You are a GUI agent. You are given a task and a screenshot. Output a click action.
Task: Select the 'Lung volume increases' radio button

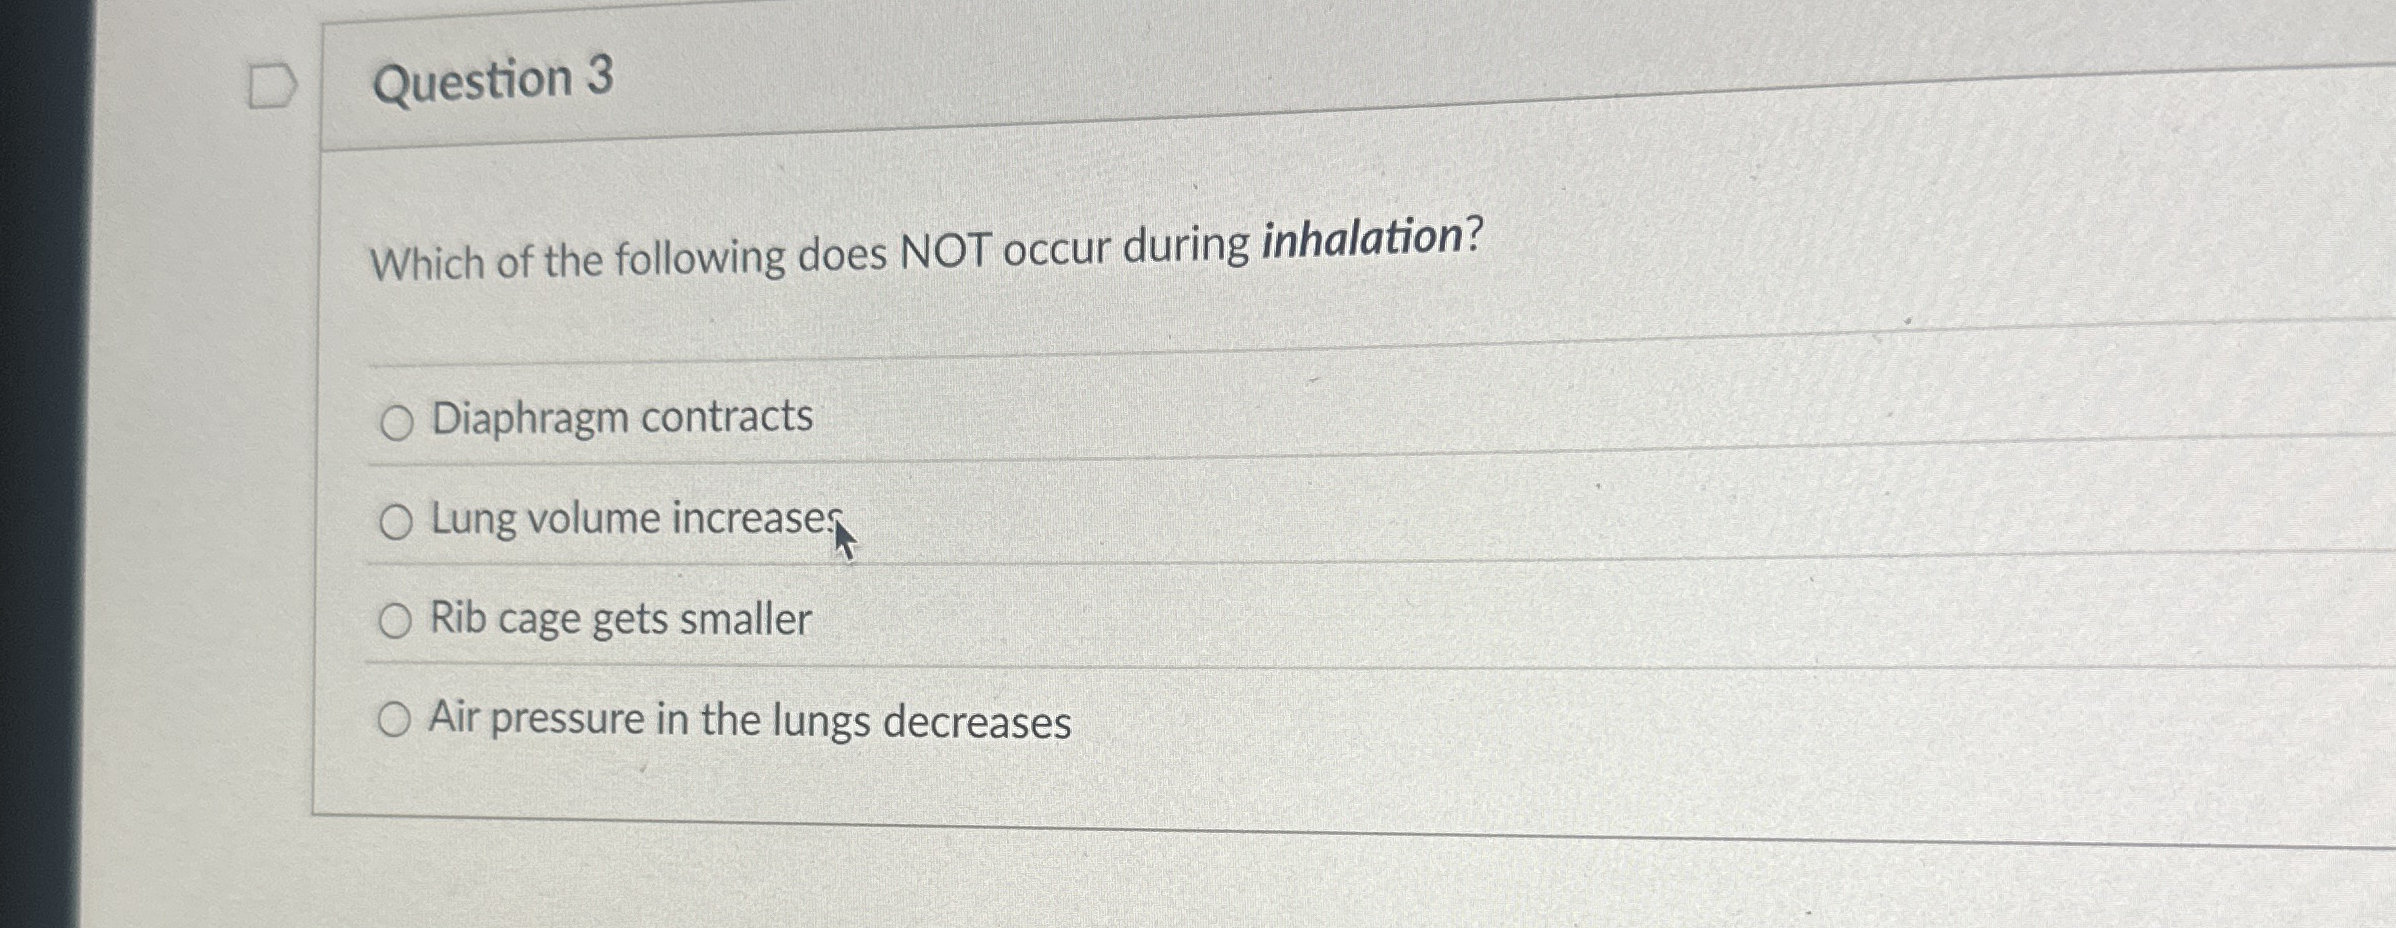(x=396, y=522)
